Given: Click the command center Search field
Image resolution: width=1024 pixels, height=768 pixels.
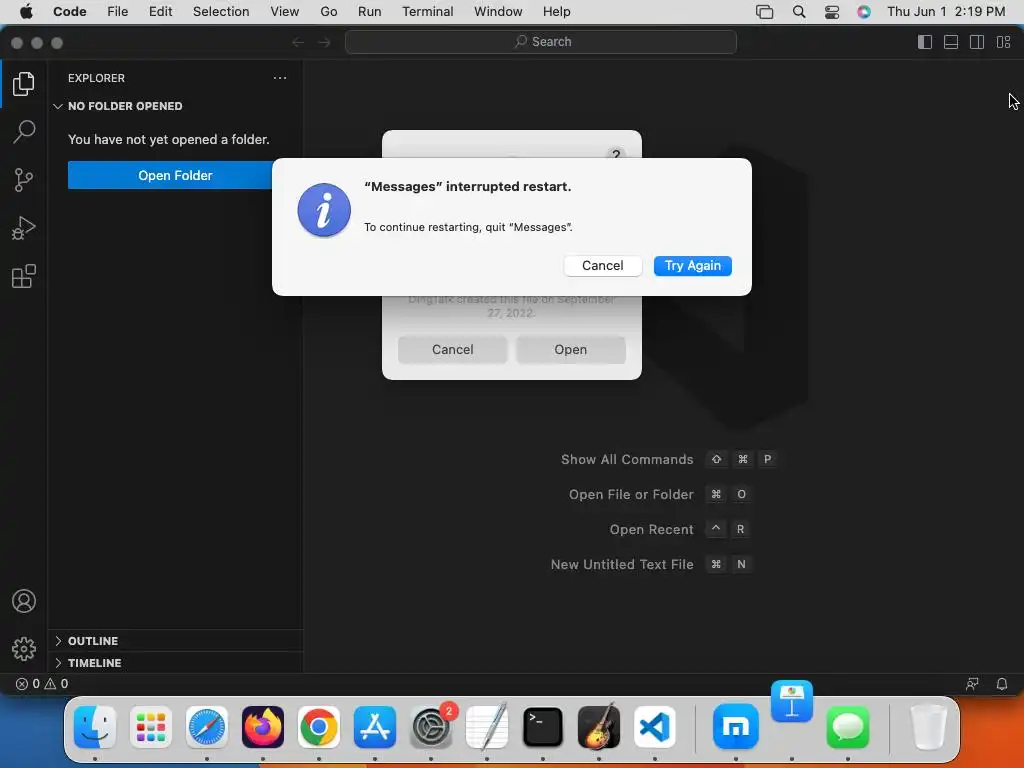Looking at the screenshot, I should (x=541, y=42).
